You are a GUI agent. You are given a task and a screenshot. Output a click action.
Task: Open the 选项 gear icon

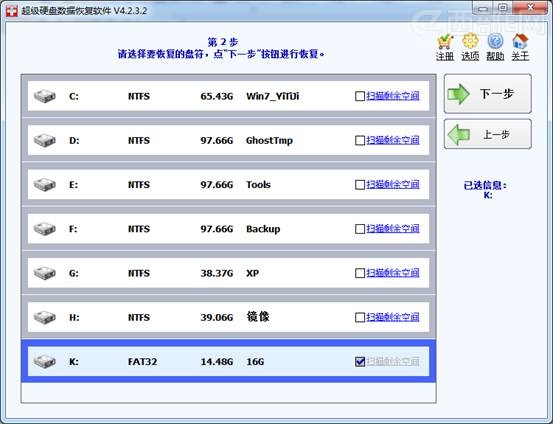470,42
